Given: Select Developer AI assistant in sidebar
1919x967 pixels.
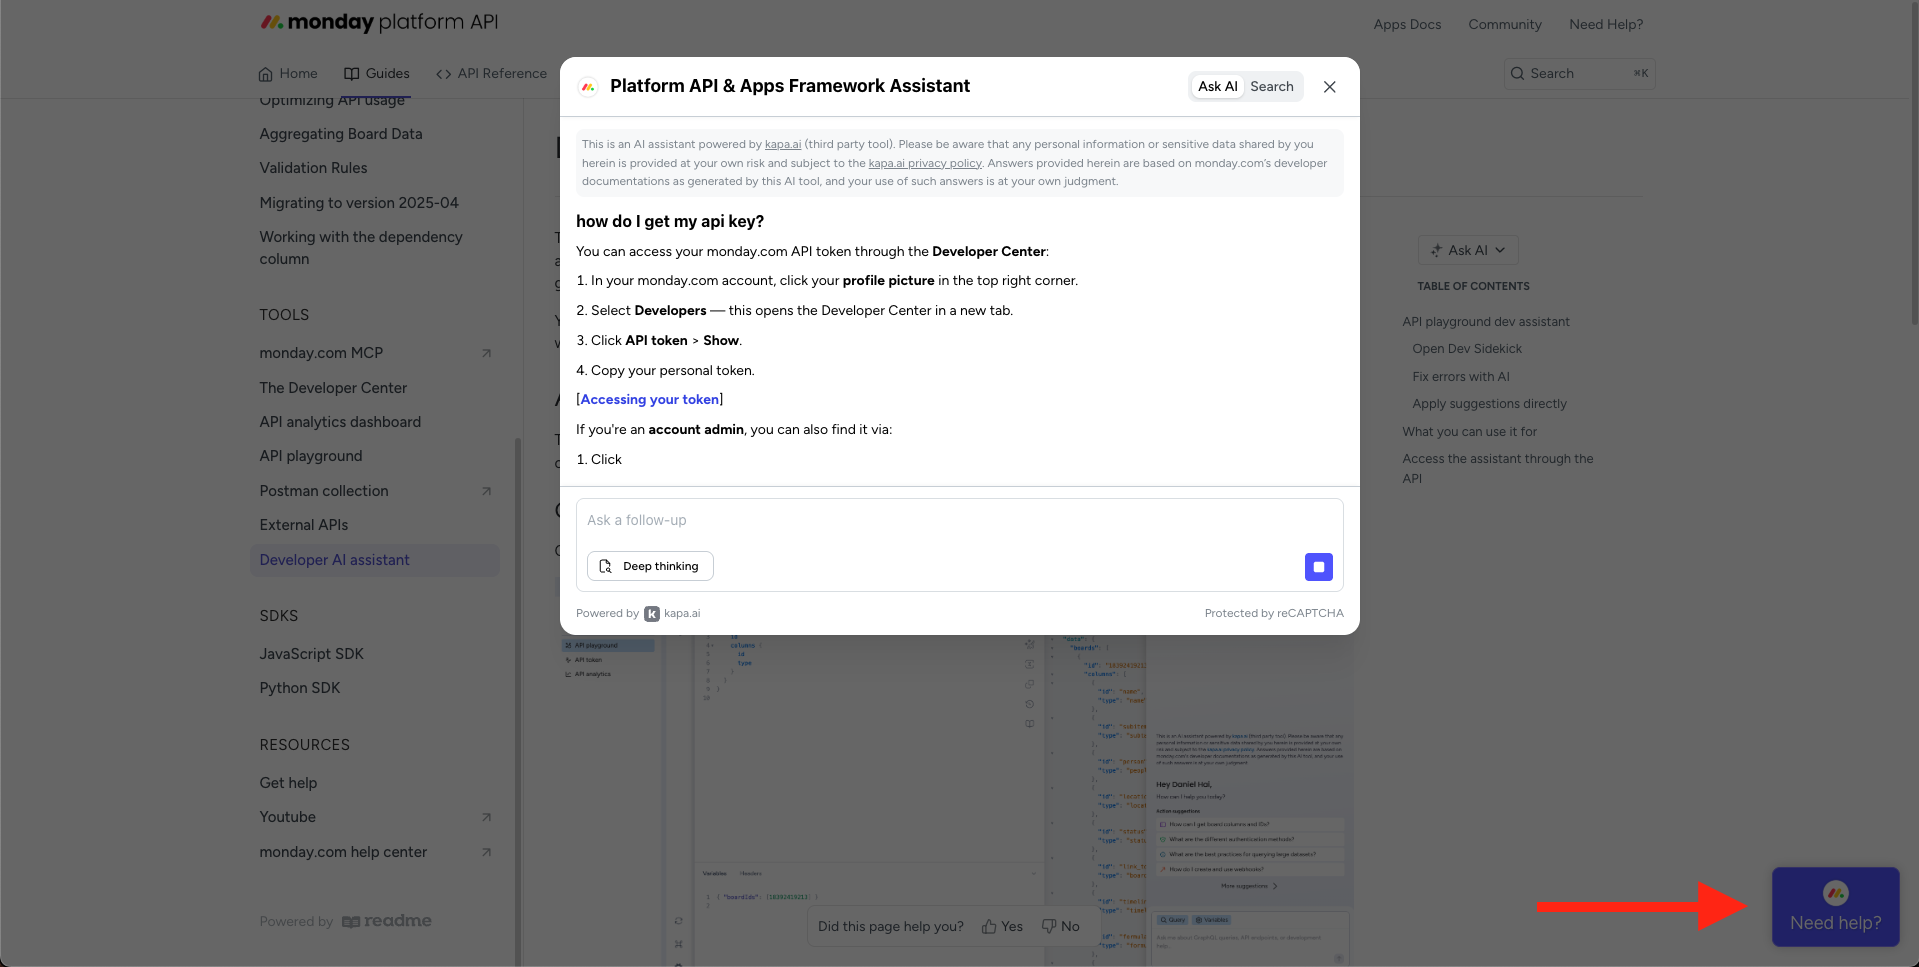Looking at the screenshot, I should [375, 560].
